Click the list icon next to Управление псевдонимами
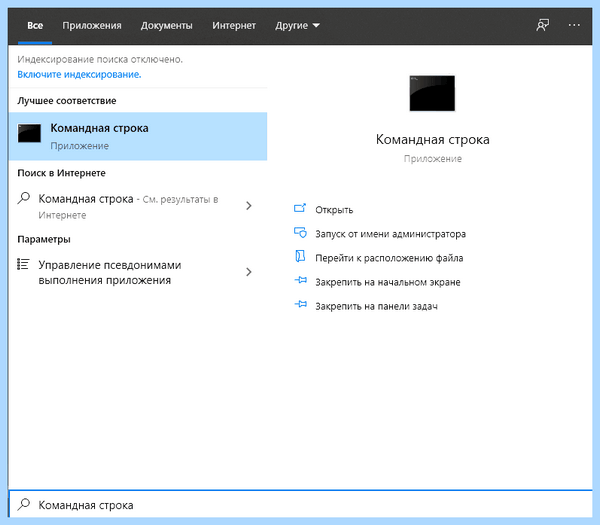 [x=23, y=264]
